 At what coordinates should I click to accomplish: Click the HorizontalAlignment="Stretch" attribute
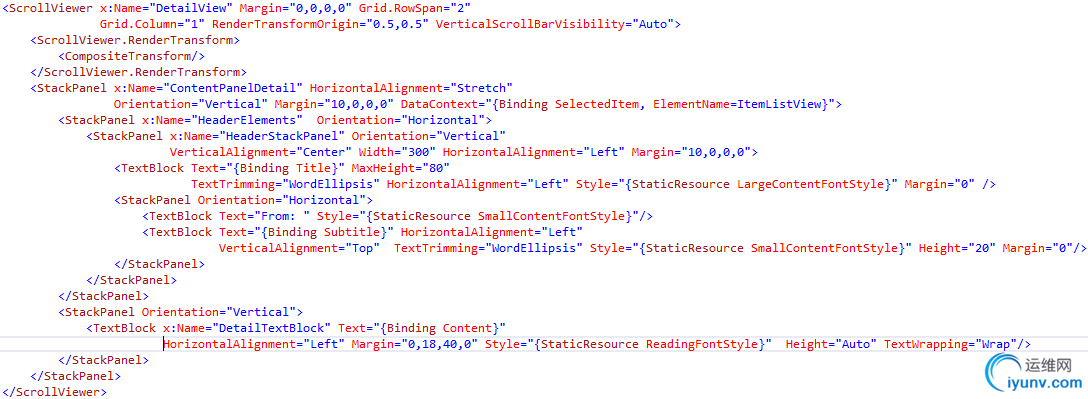pos(411,87)
